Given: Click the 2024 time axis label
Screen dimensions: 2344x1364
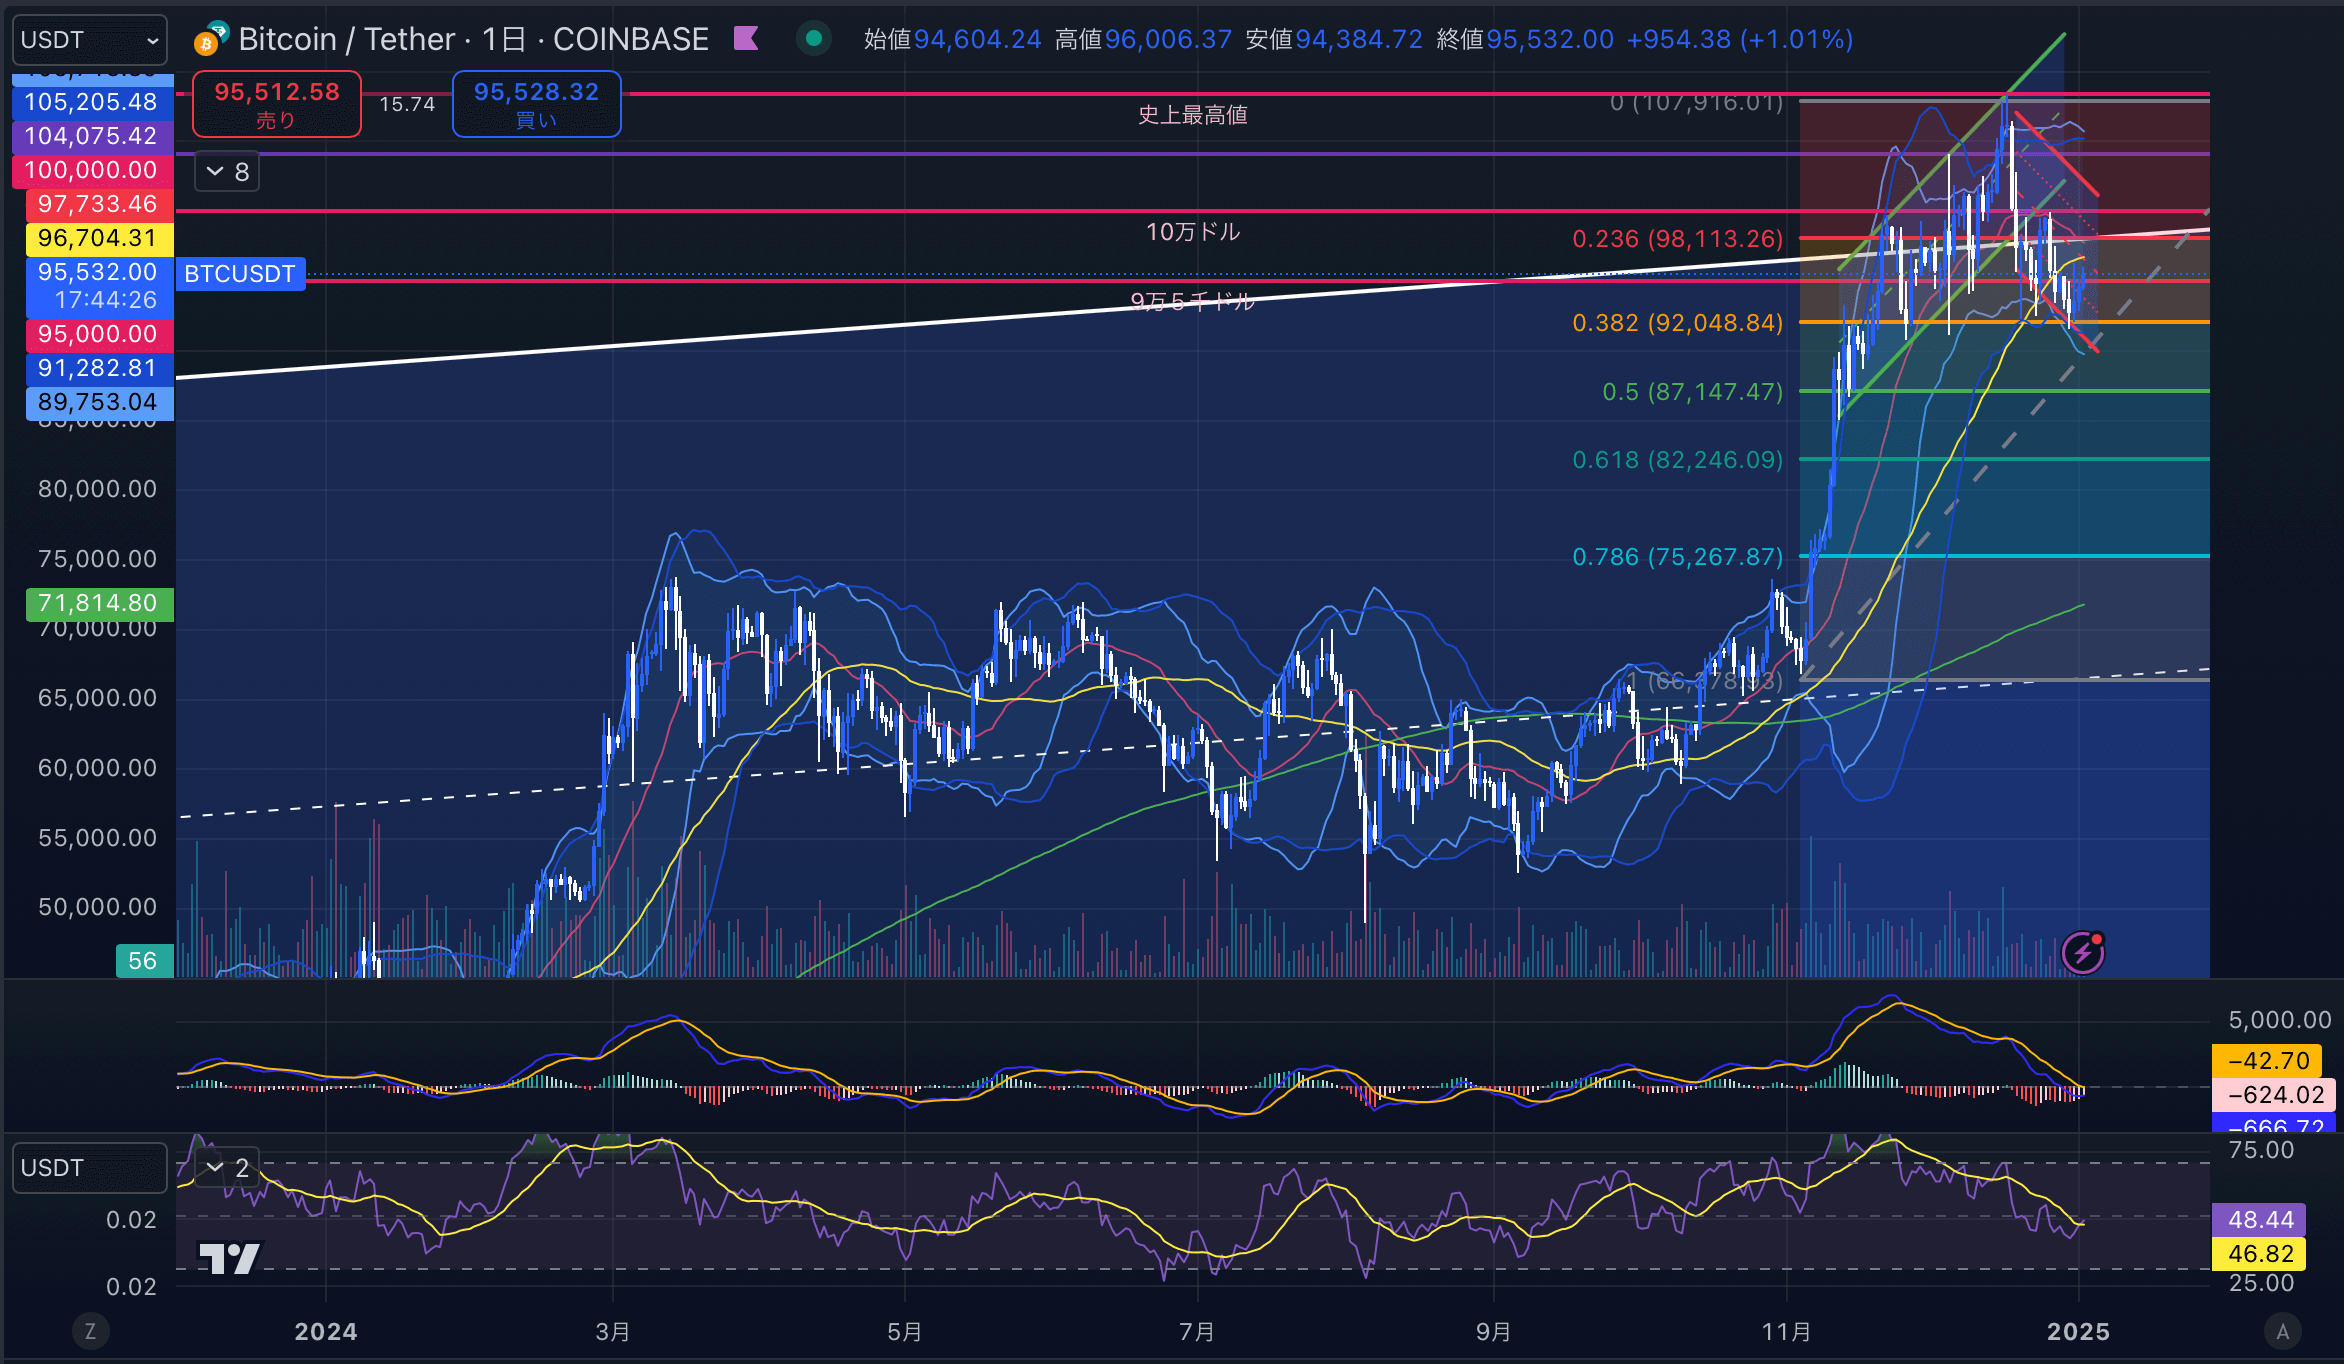Looking at the screenshot, I should pyautogui.click(x=326, y=1332).
